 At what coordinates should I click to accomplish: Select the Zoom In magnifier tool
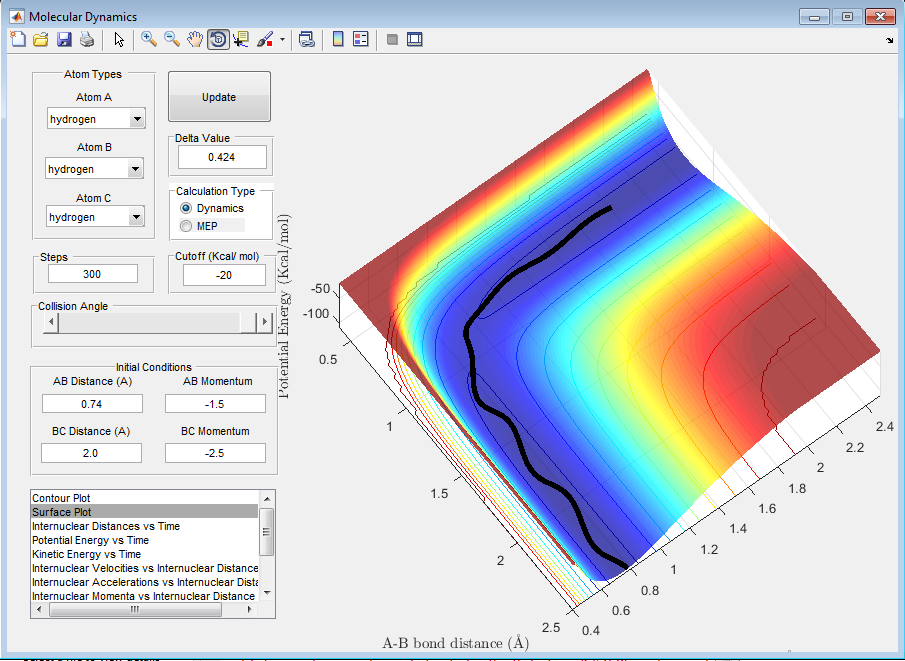click(149, 40)
